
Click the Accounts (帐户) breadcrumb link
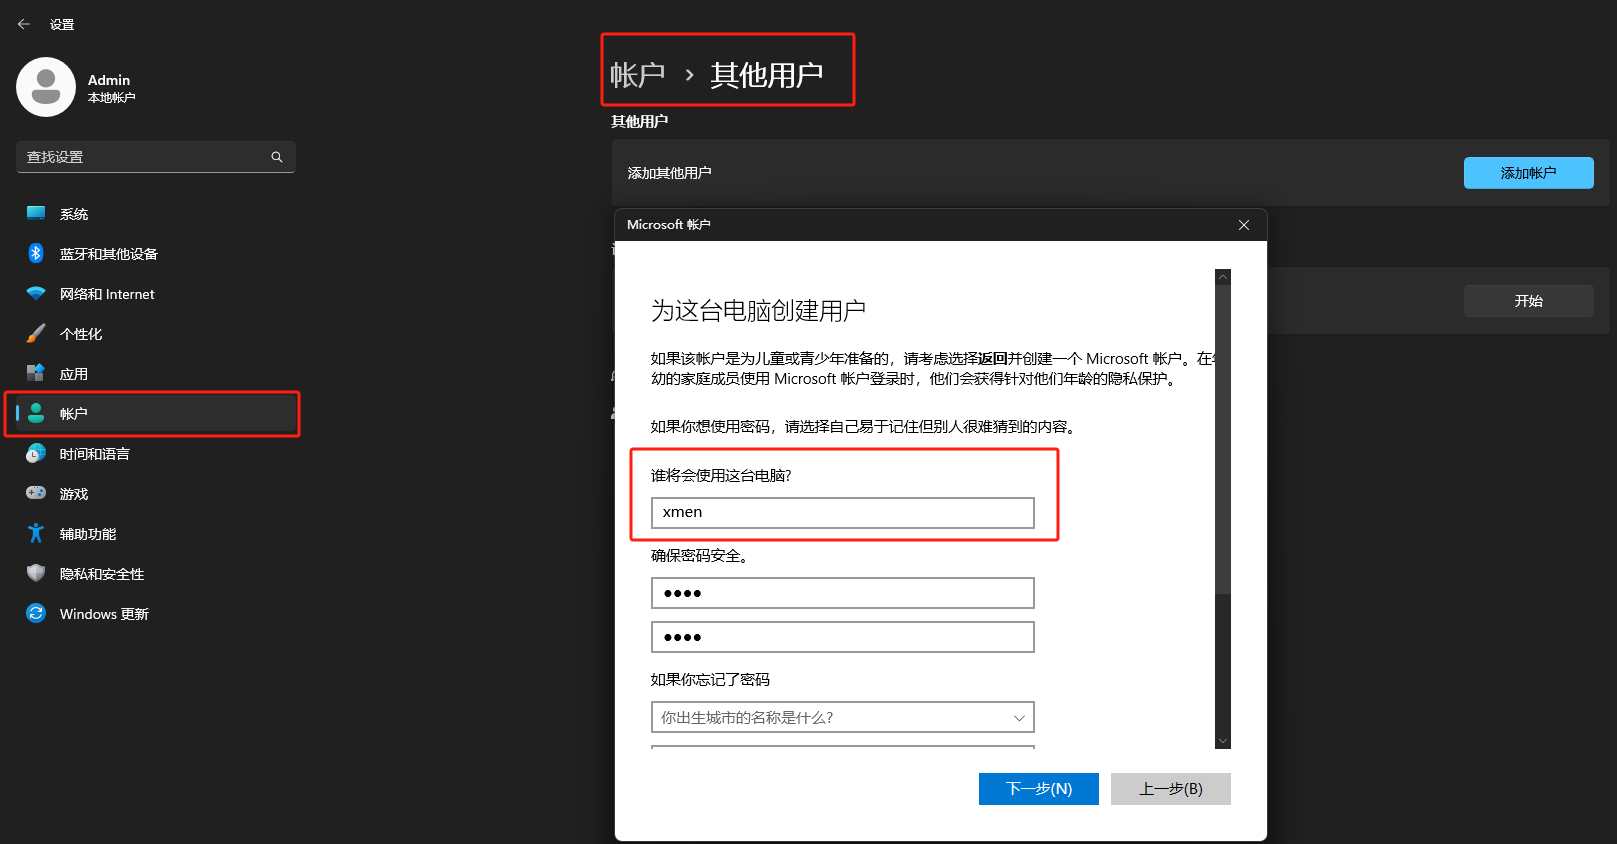(637, 75)
